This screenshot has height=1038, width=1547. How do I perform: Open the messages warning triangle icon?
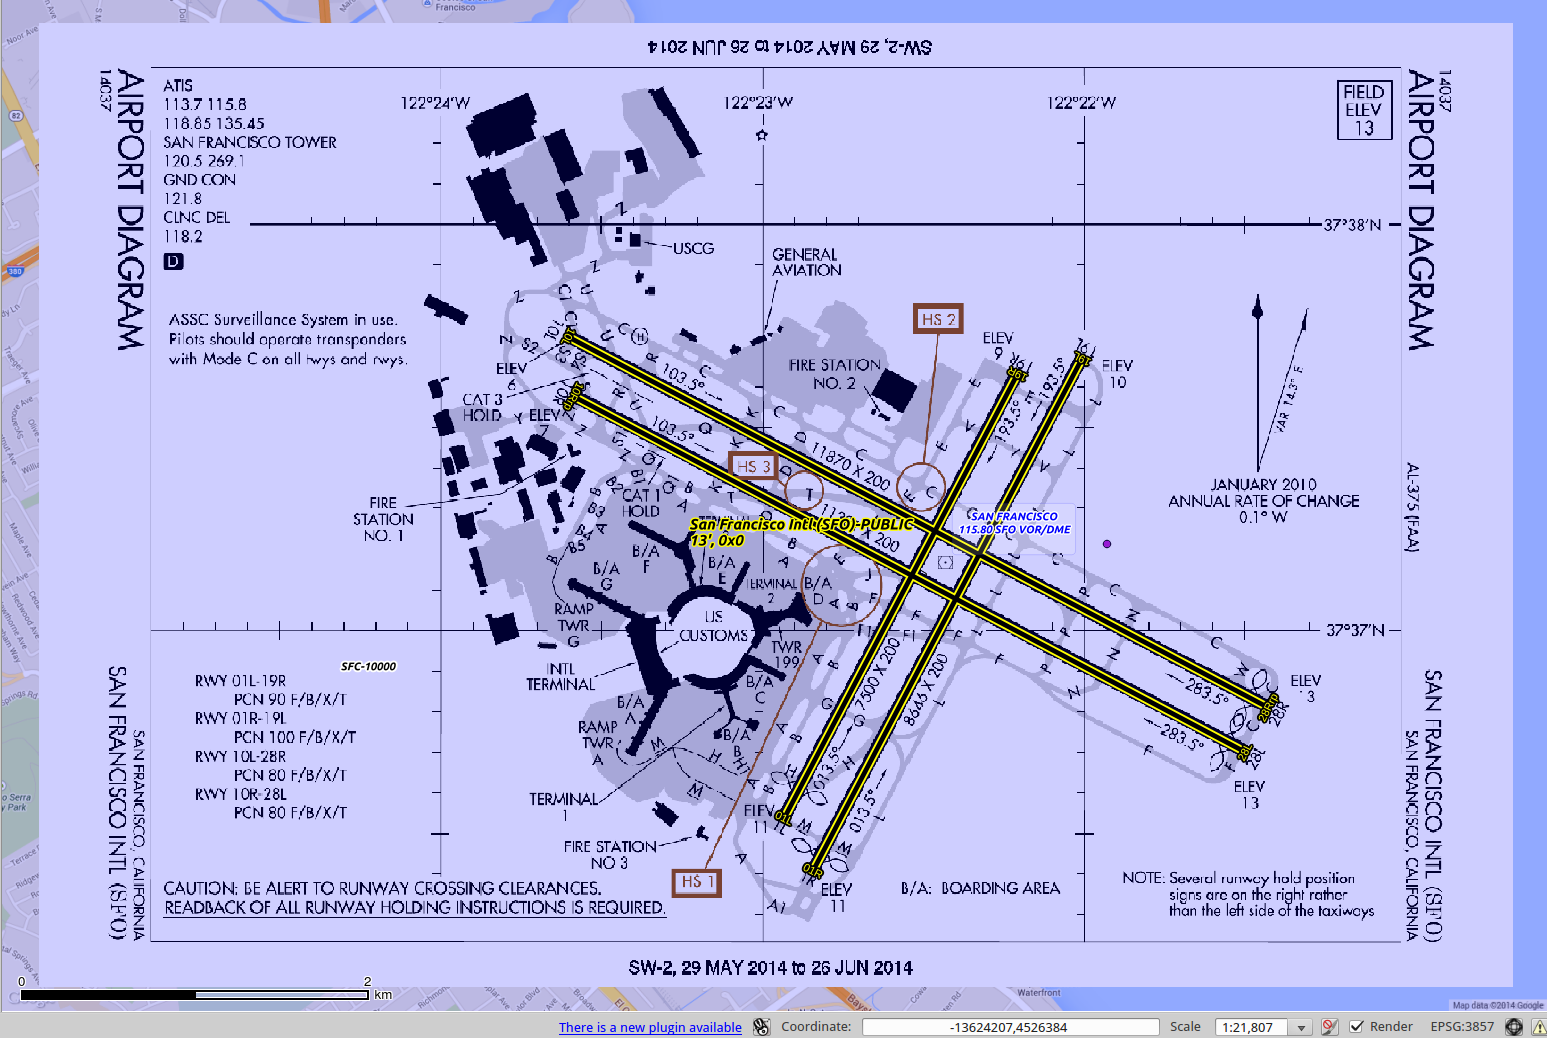1538,1027
